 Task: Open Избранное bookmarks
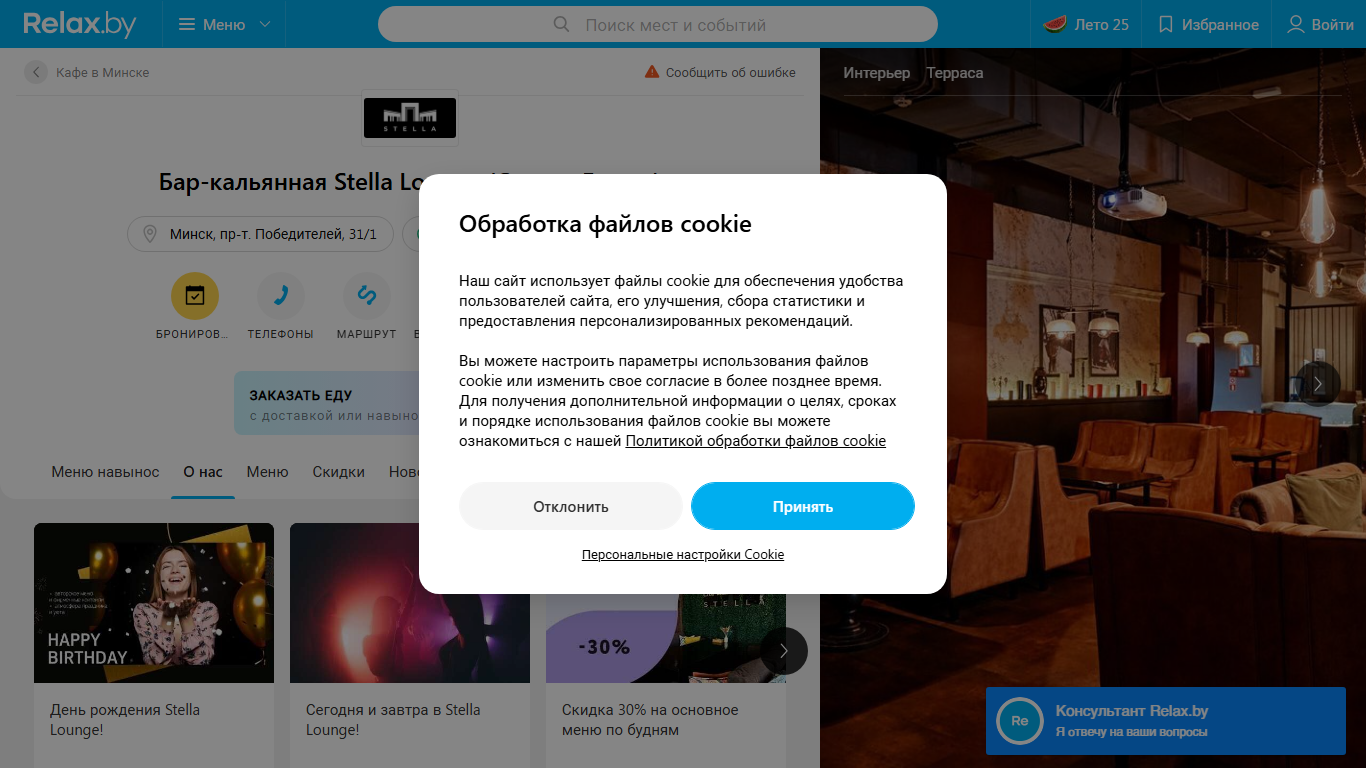1208,24
